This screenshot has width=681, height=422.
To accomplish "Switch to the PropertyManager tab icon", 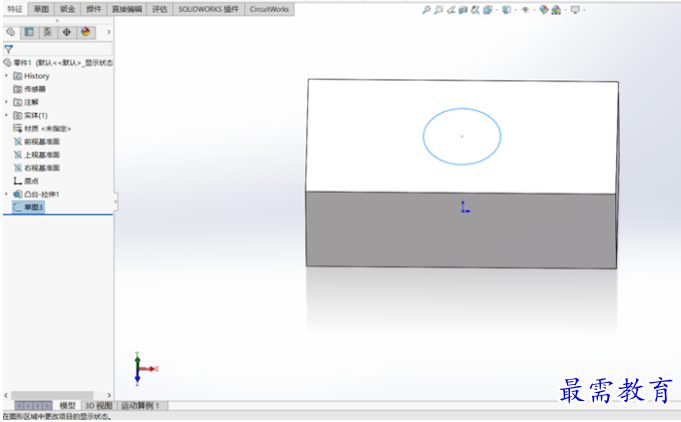I will (29, 32).
